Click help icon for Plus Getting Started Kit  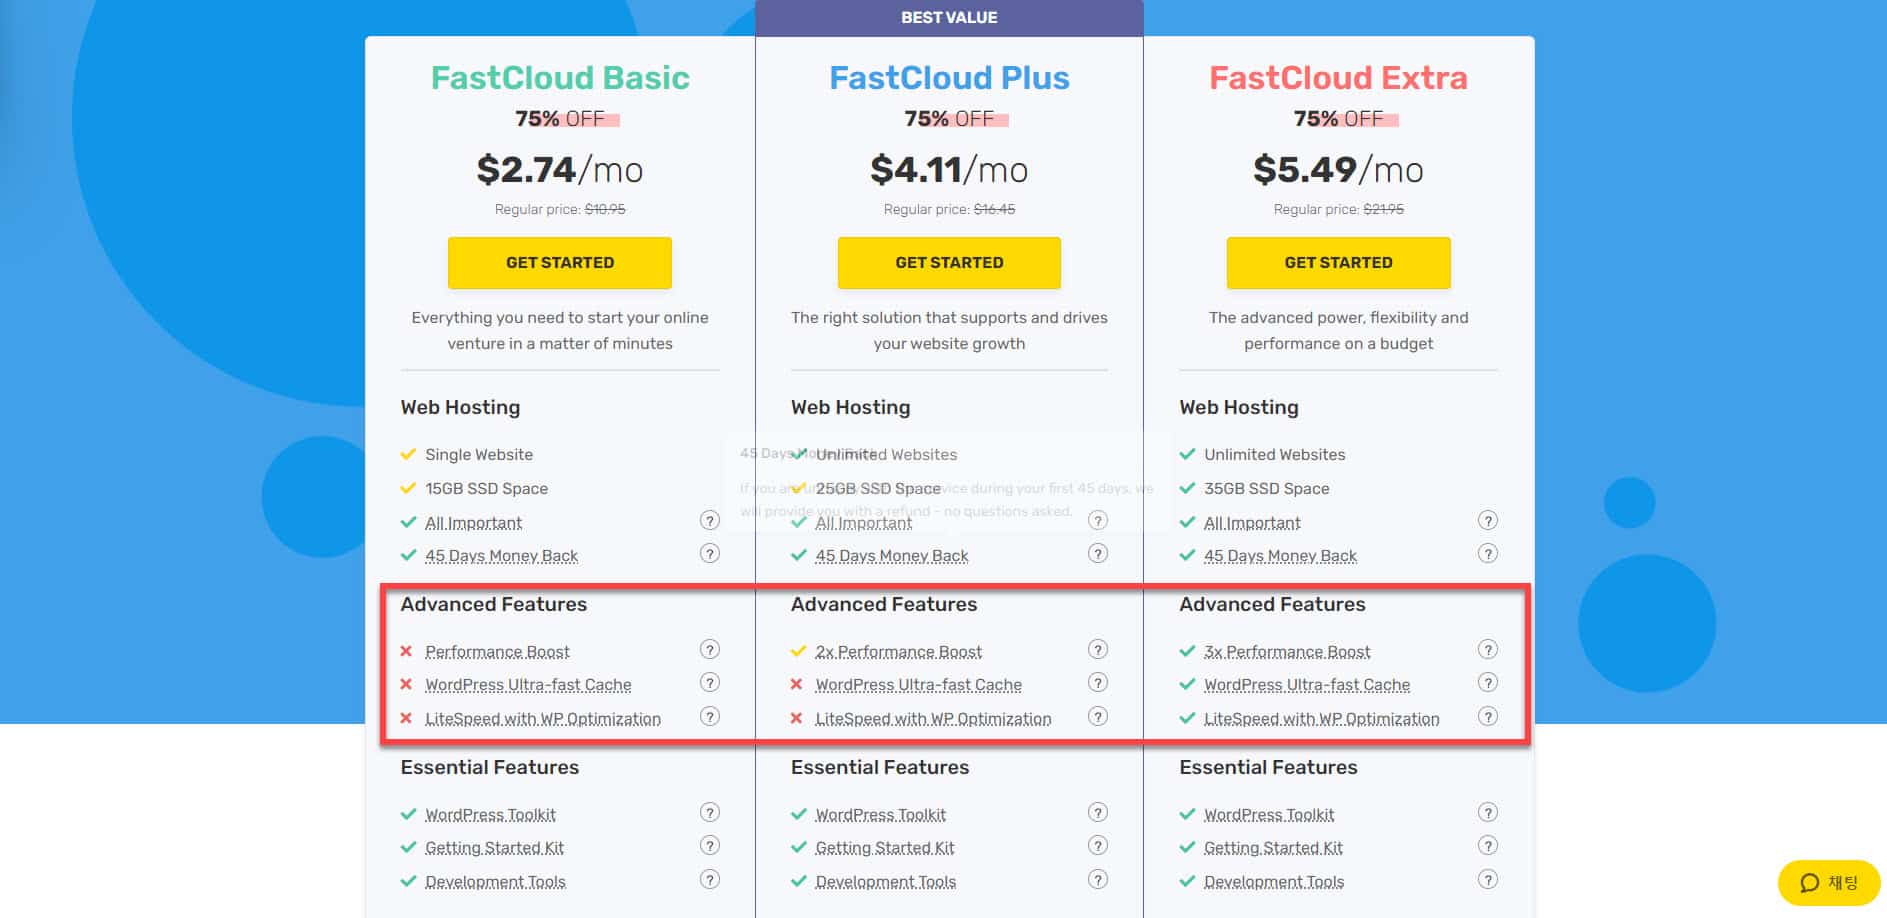(1098, 845)
